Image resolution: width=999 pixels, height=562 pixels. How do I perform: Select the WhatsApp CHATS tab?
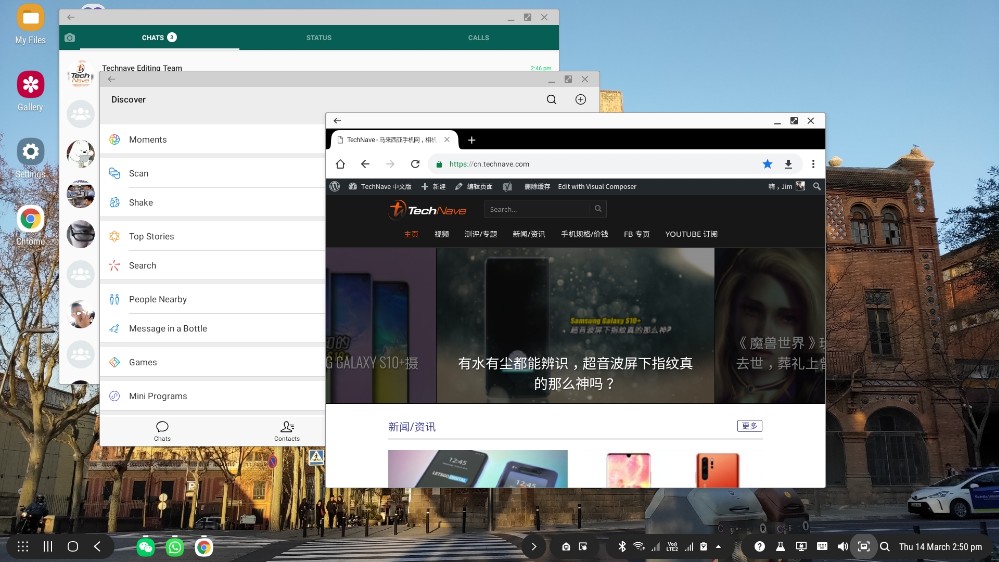click(159, 38)
